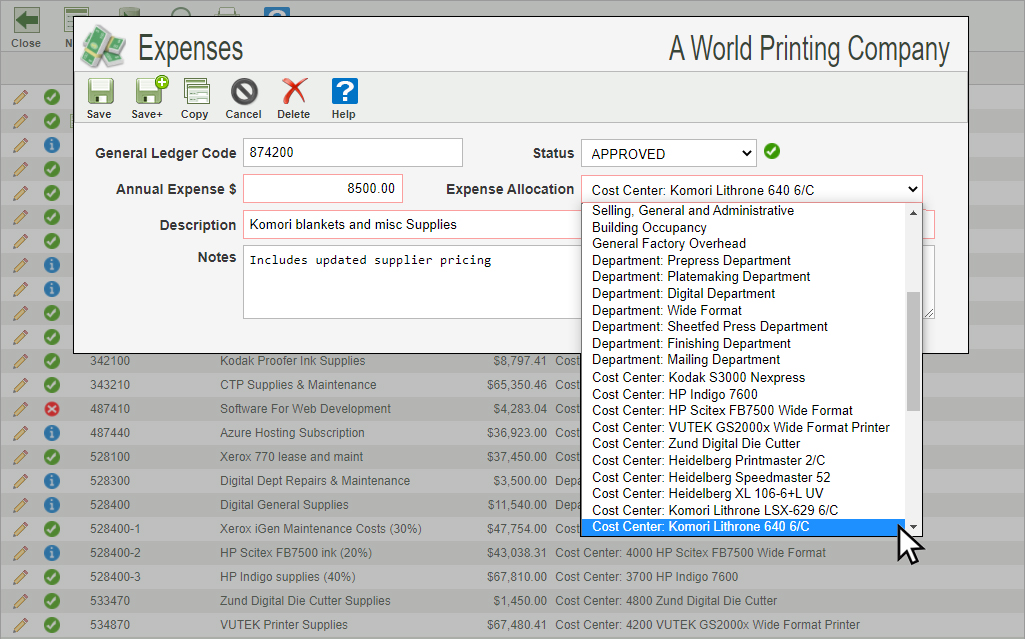Click inside the Notes text area

[412, 282]
